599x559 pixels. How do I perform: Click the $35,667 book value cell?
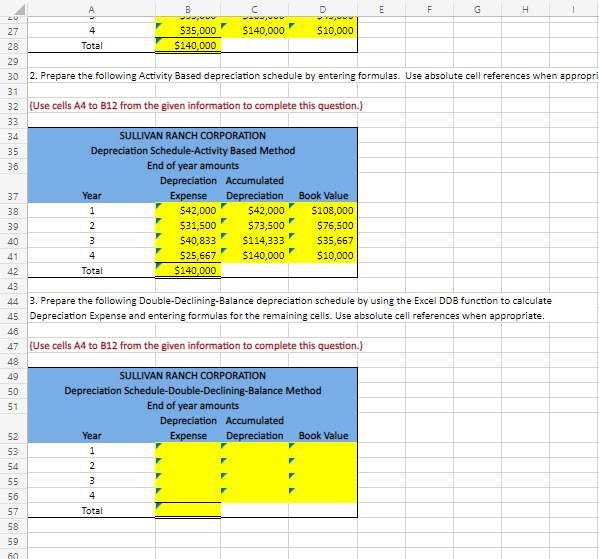coord(323,240)
